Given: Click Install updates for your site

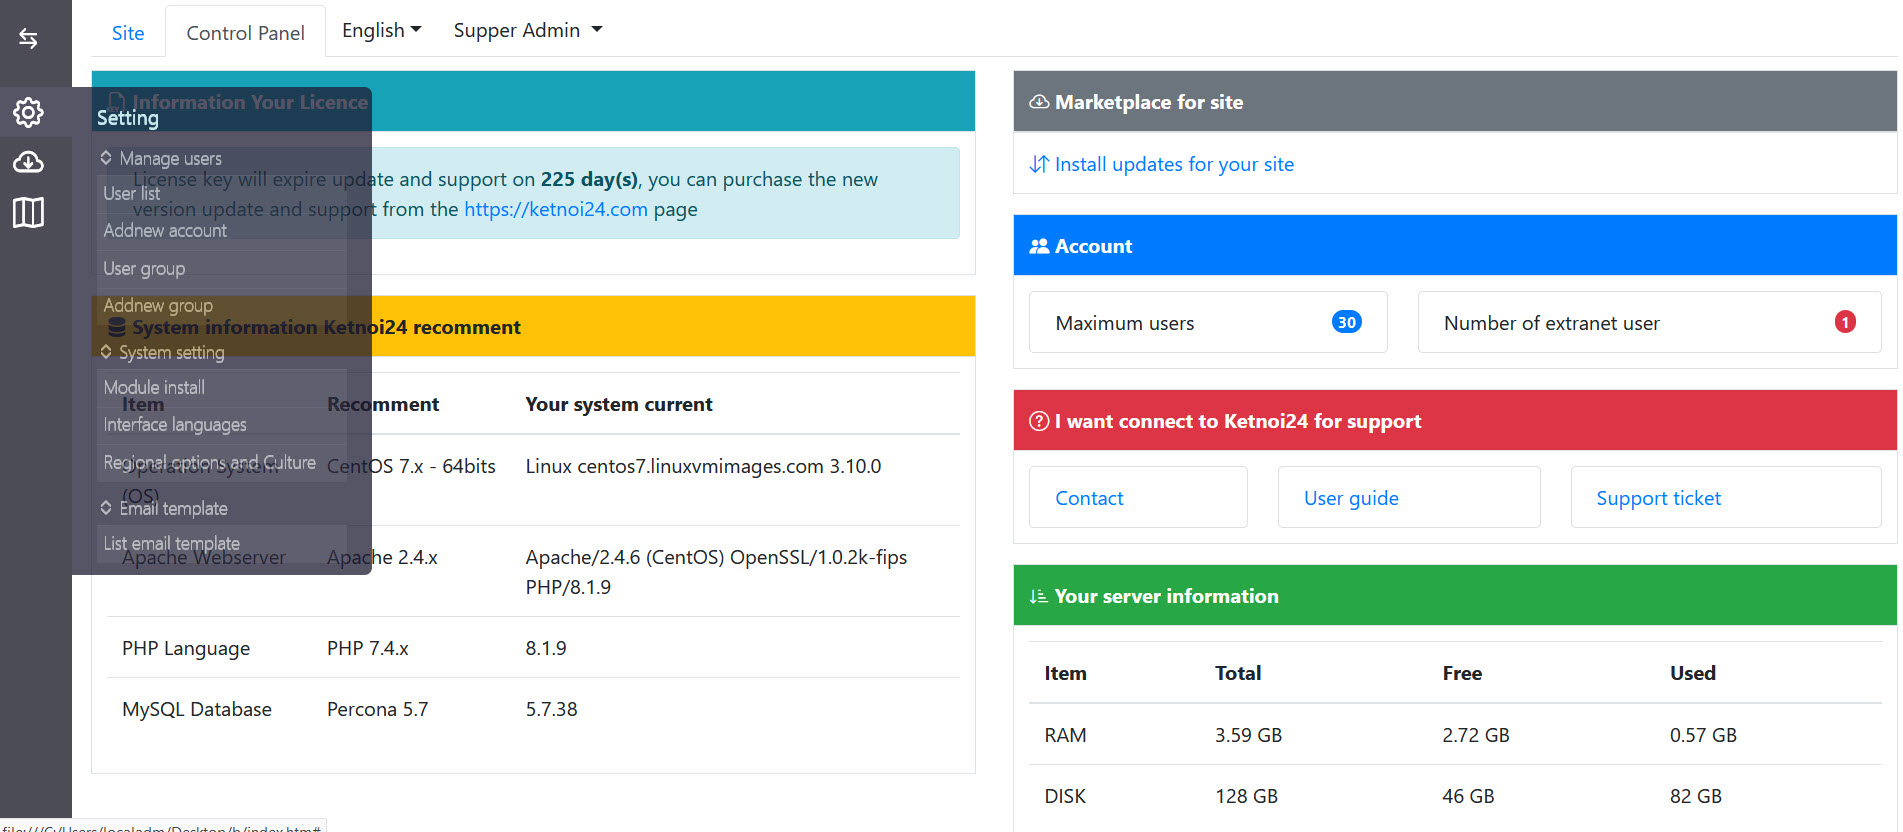Looking at the screenshot, I should point(1174,164).
